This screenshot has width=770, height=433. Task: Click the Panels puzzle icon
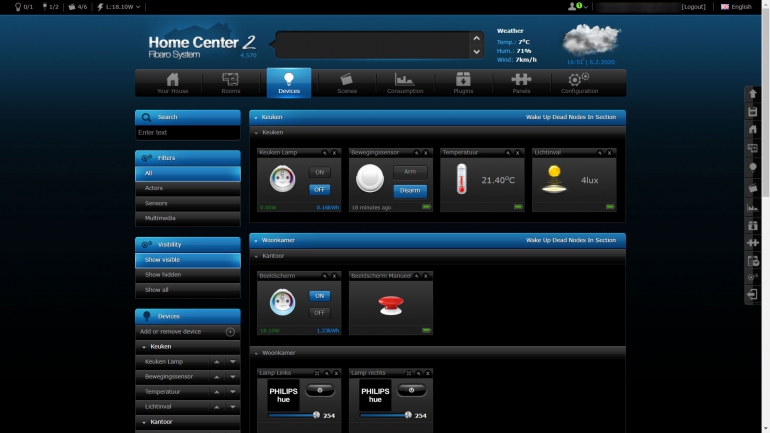521,83
